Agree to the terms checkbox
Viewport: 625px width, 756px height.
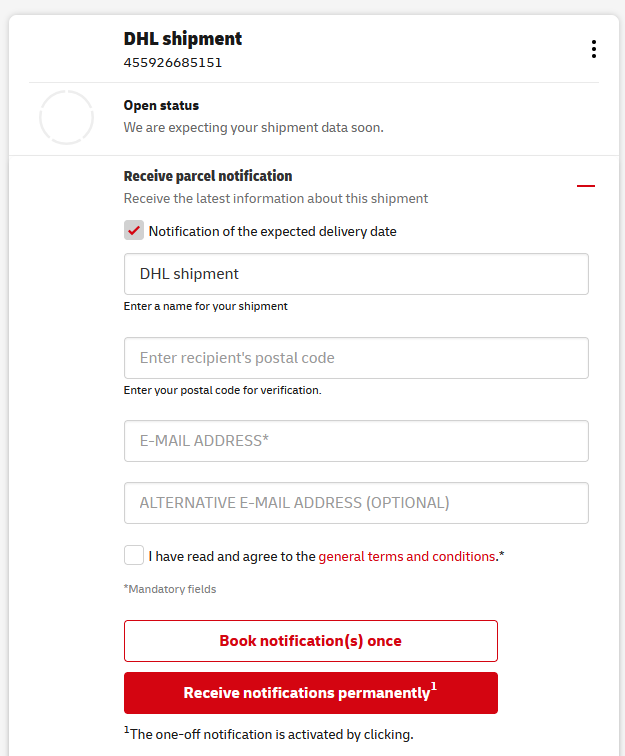tap(134, 556)
